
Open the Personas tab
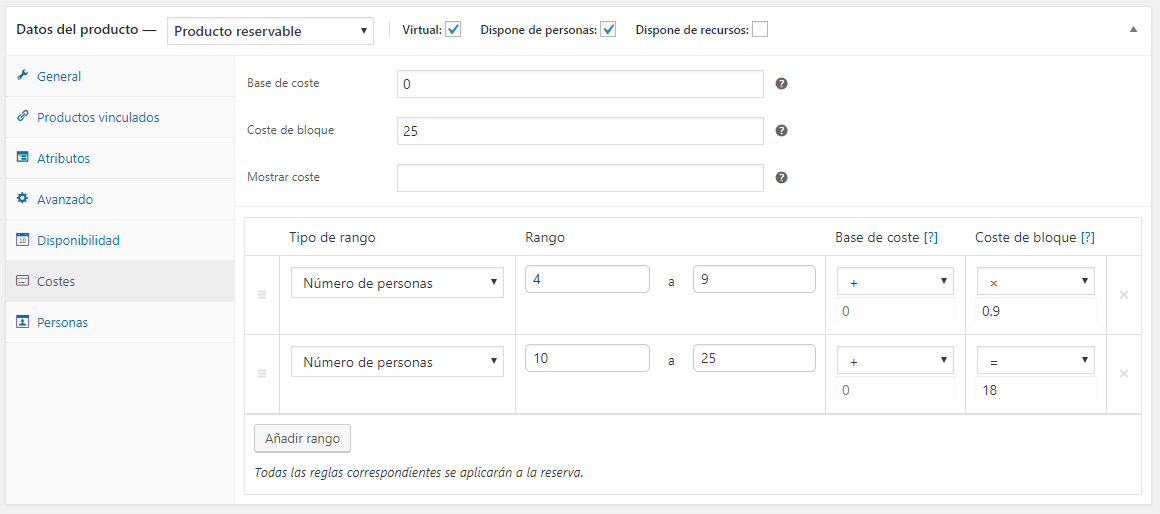(x=120, y=322)
